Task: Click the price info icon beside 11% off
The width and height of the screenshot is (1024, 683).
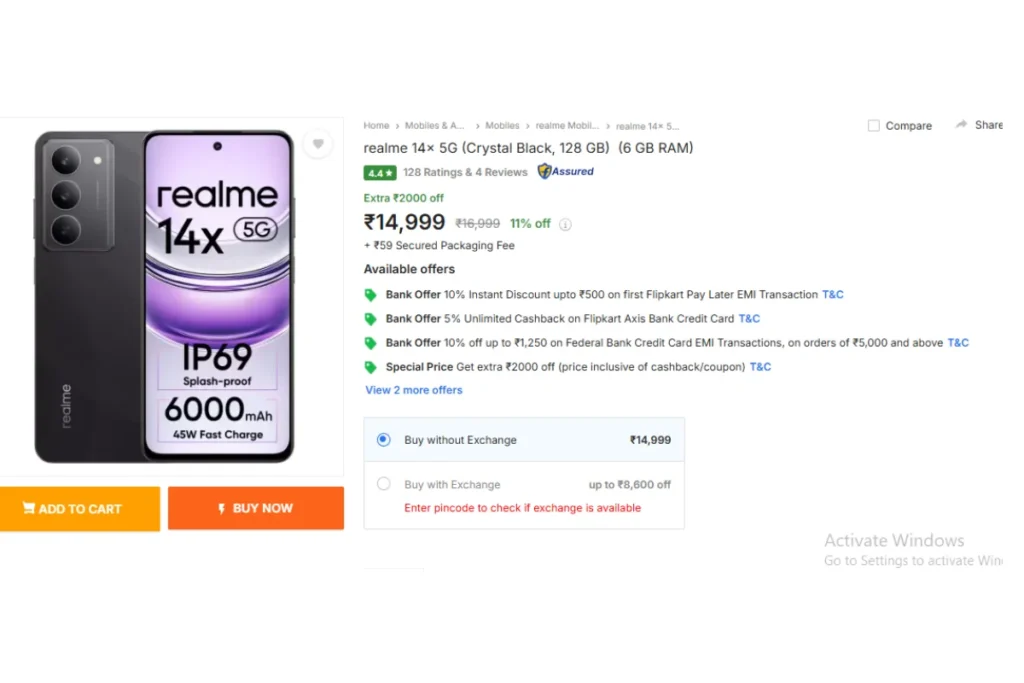Action: [565, 225]
